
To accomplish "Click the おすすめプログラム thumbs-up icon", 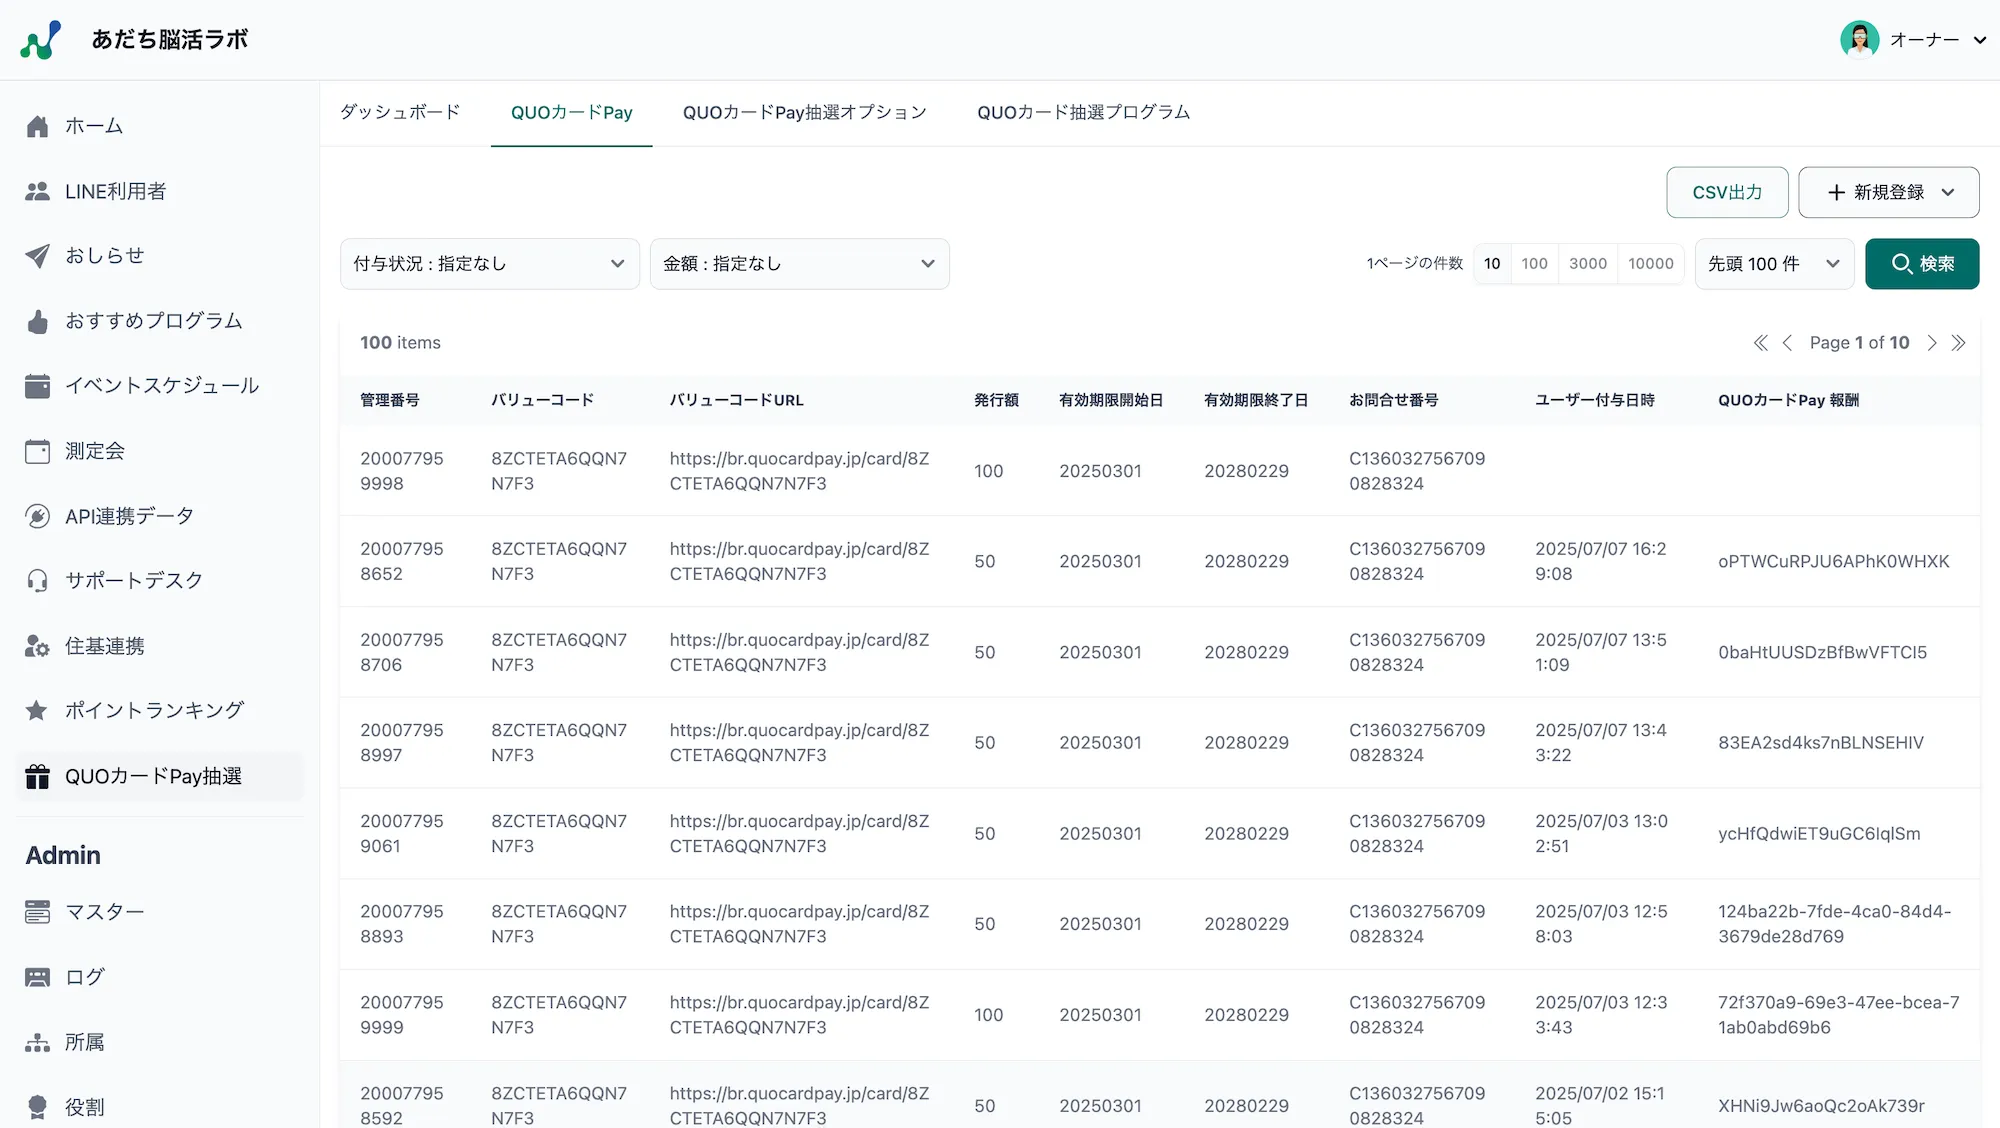I will click(37, 321).
